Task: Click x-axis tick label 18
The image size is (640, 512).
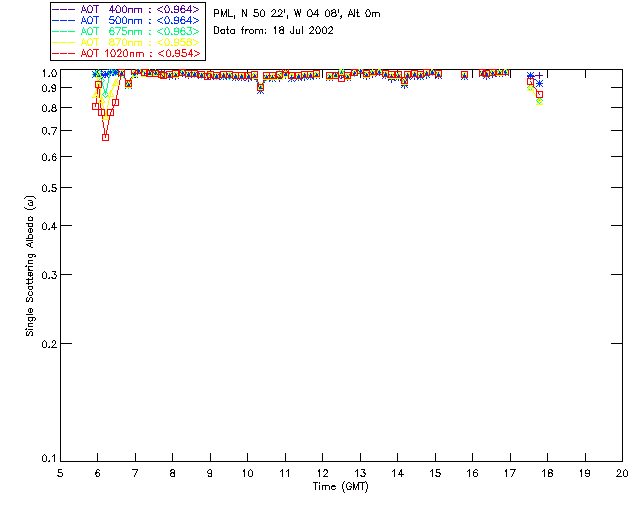Action: tap(547, 473)
